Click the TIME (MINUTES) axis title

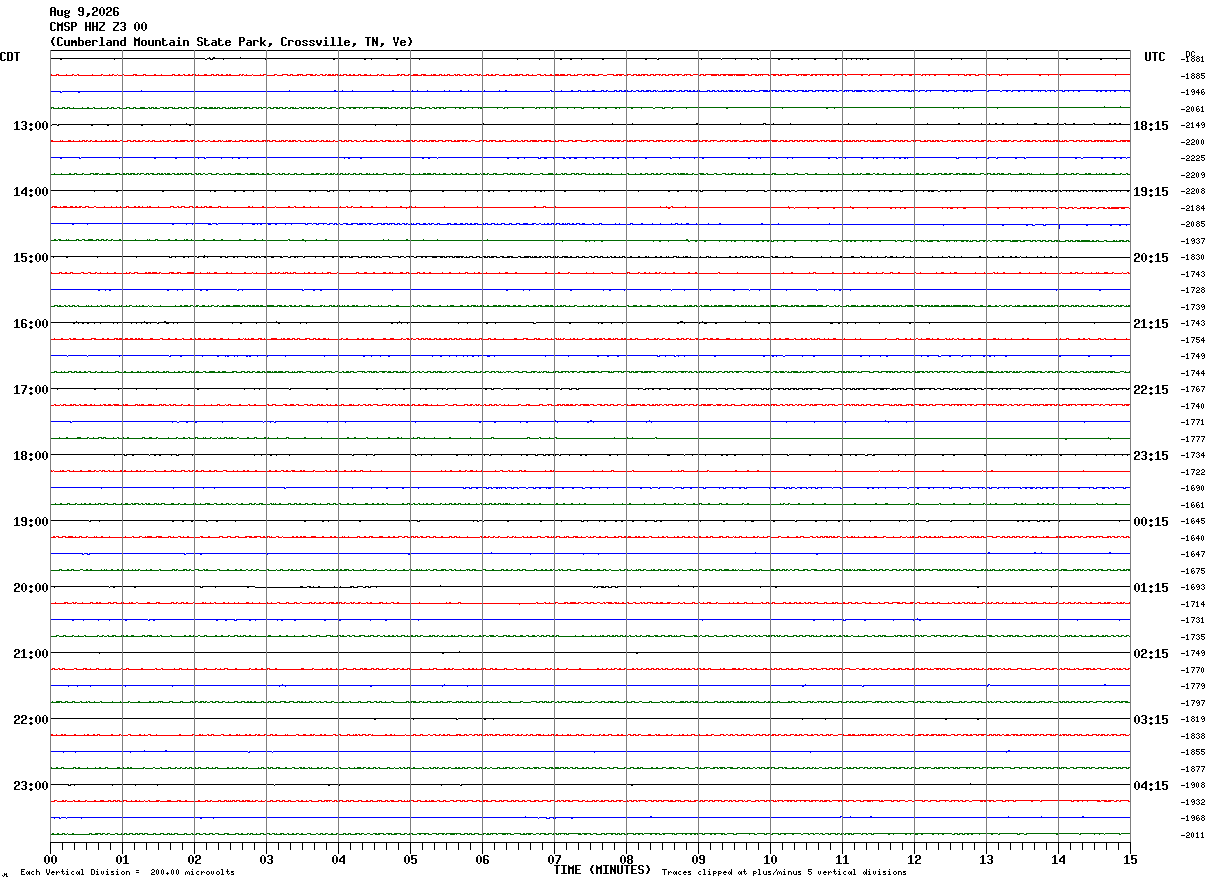click(602, 870)
